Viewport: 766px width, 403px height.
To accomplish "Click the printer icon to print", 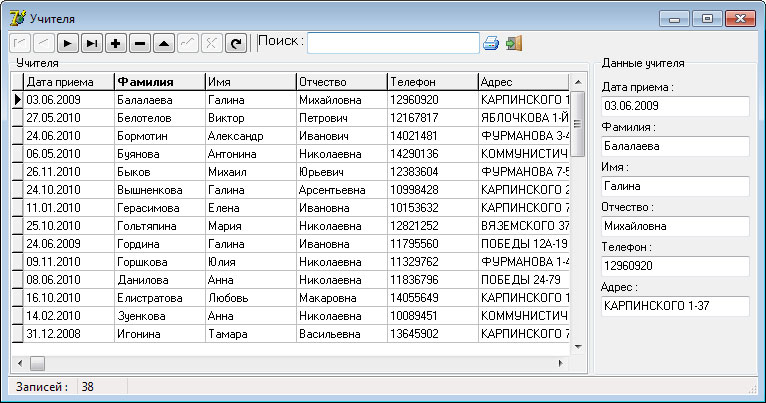I will (491, 43).
